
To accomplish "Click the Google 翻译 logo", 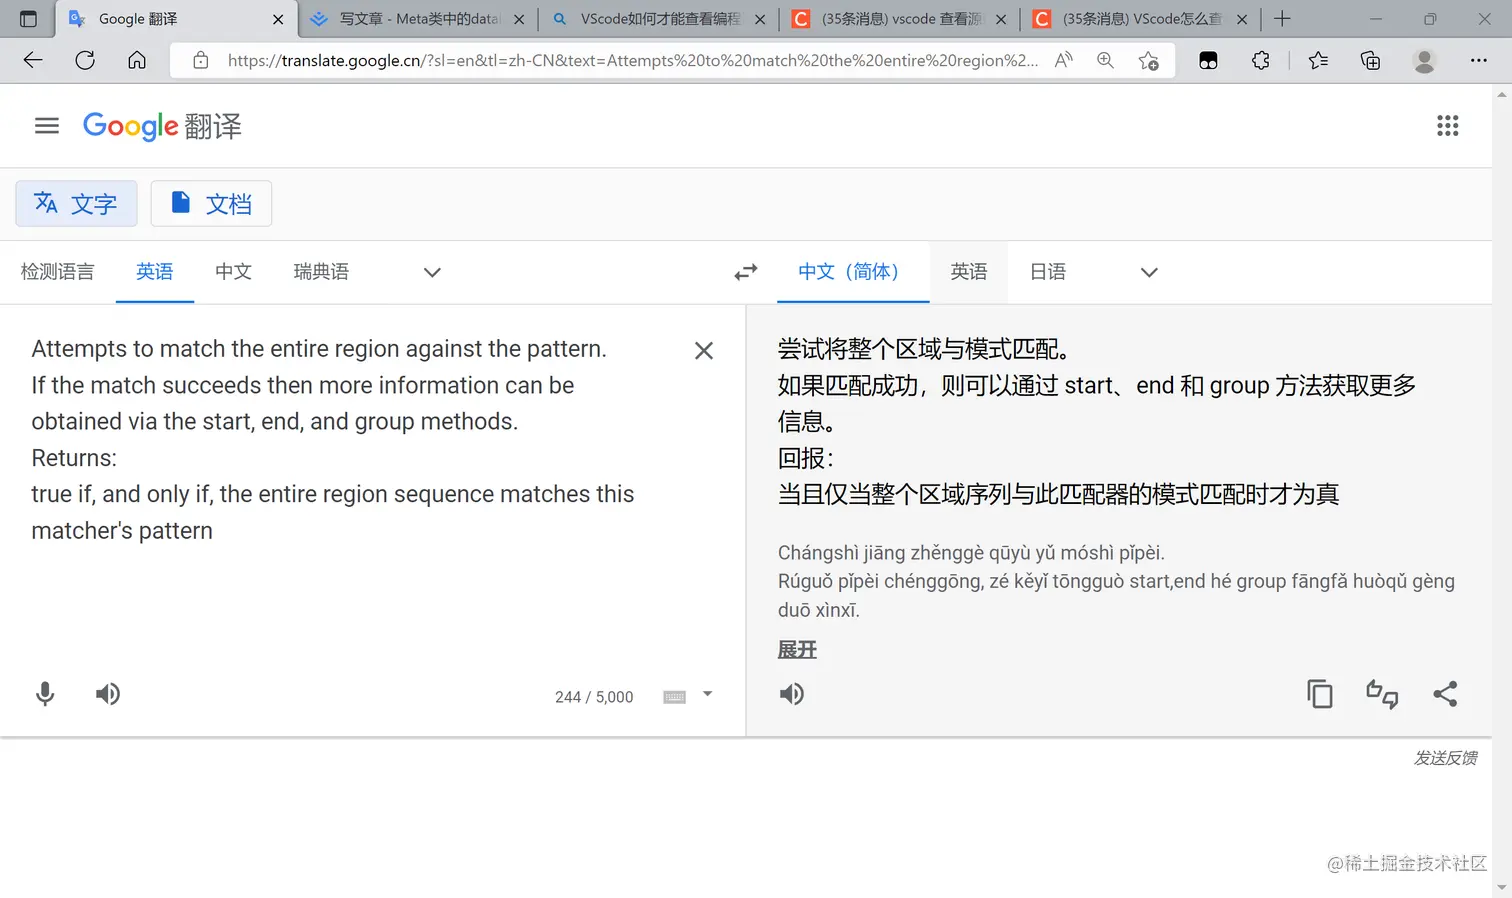I will (162, 126).
